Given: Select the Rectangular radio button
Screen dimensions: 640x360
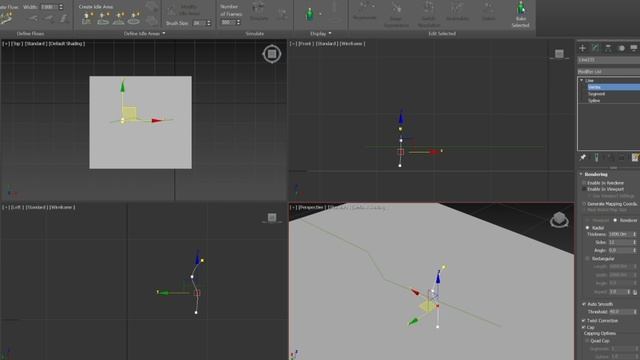Looking at the screenshot, I should (x=587, y=259).
